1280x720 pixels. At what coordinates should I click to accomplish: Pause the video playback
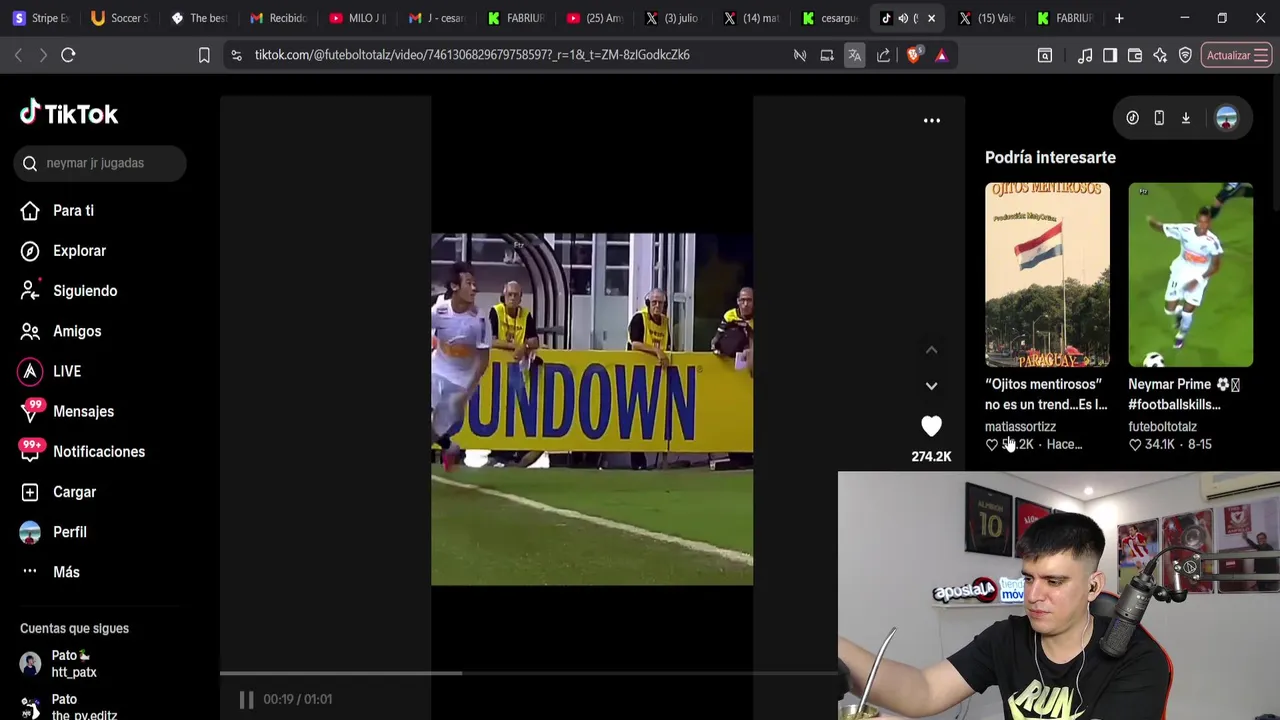246,699
